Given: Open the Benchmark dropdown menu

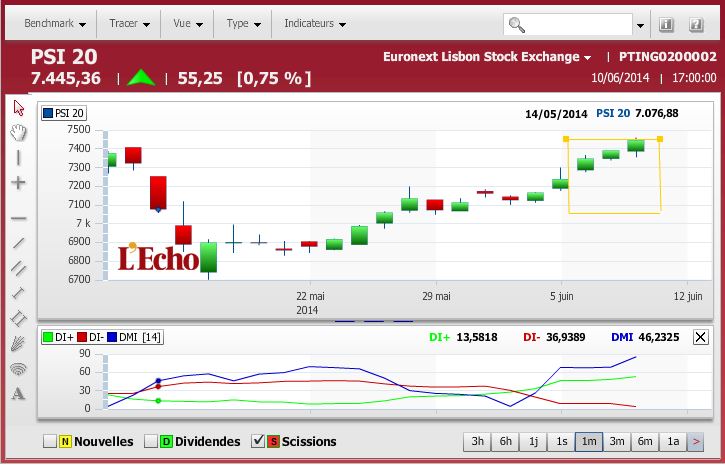Looking at the screenshot, I should click(x=55, y=24).
